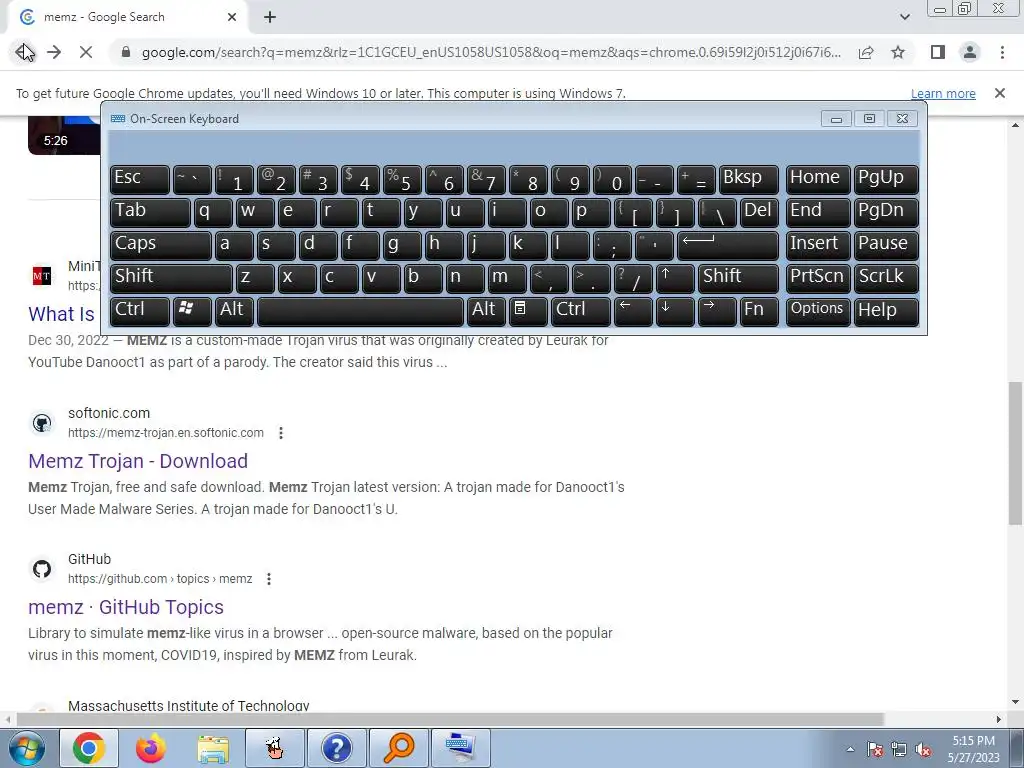1024x768 pixels.
Task: Toggle the Insert key on the keyboard
Action: 818,245
